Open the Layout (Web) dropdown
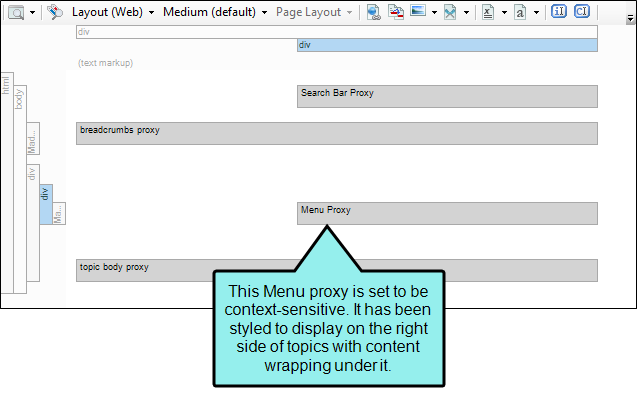The height and width of the screenshot is (396, 637). click(113, 12)
